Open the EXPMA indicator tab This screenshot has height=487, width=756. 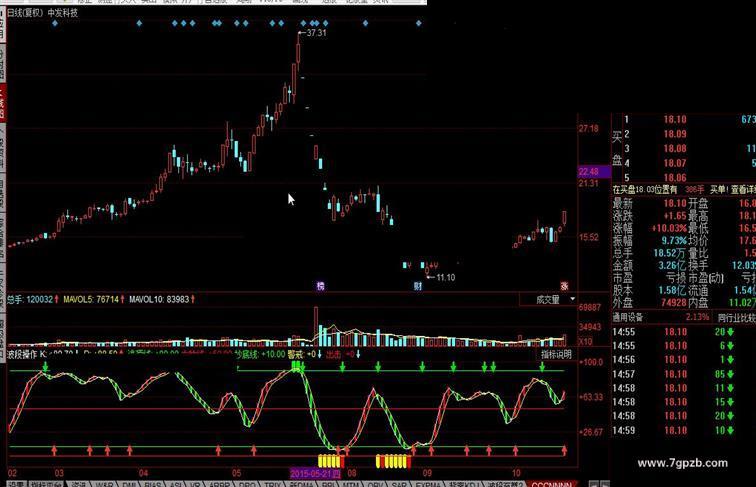coord(428,484)
